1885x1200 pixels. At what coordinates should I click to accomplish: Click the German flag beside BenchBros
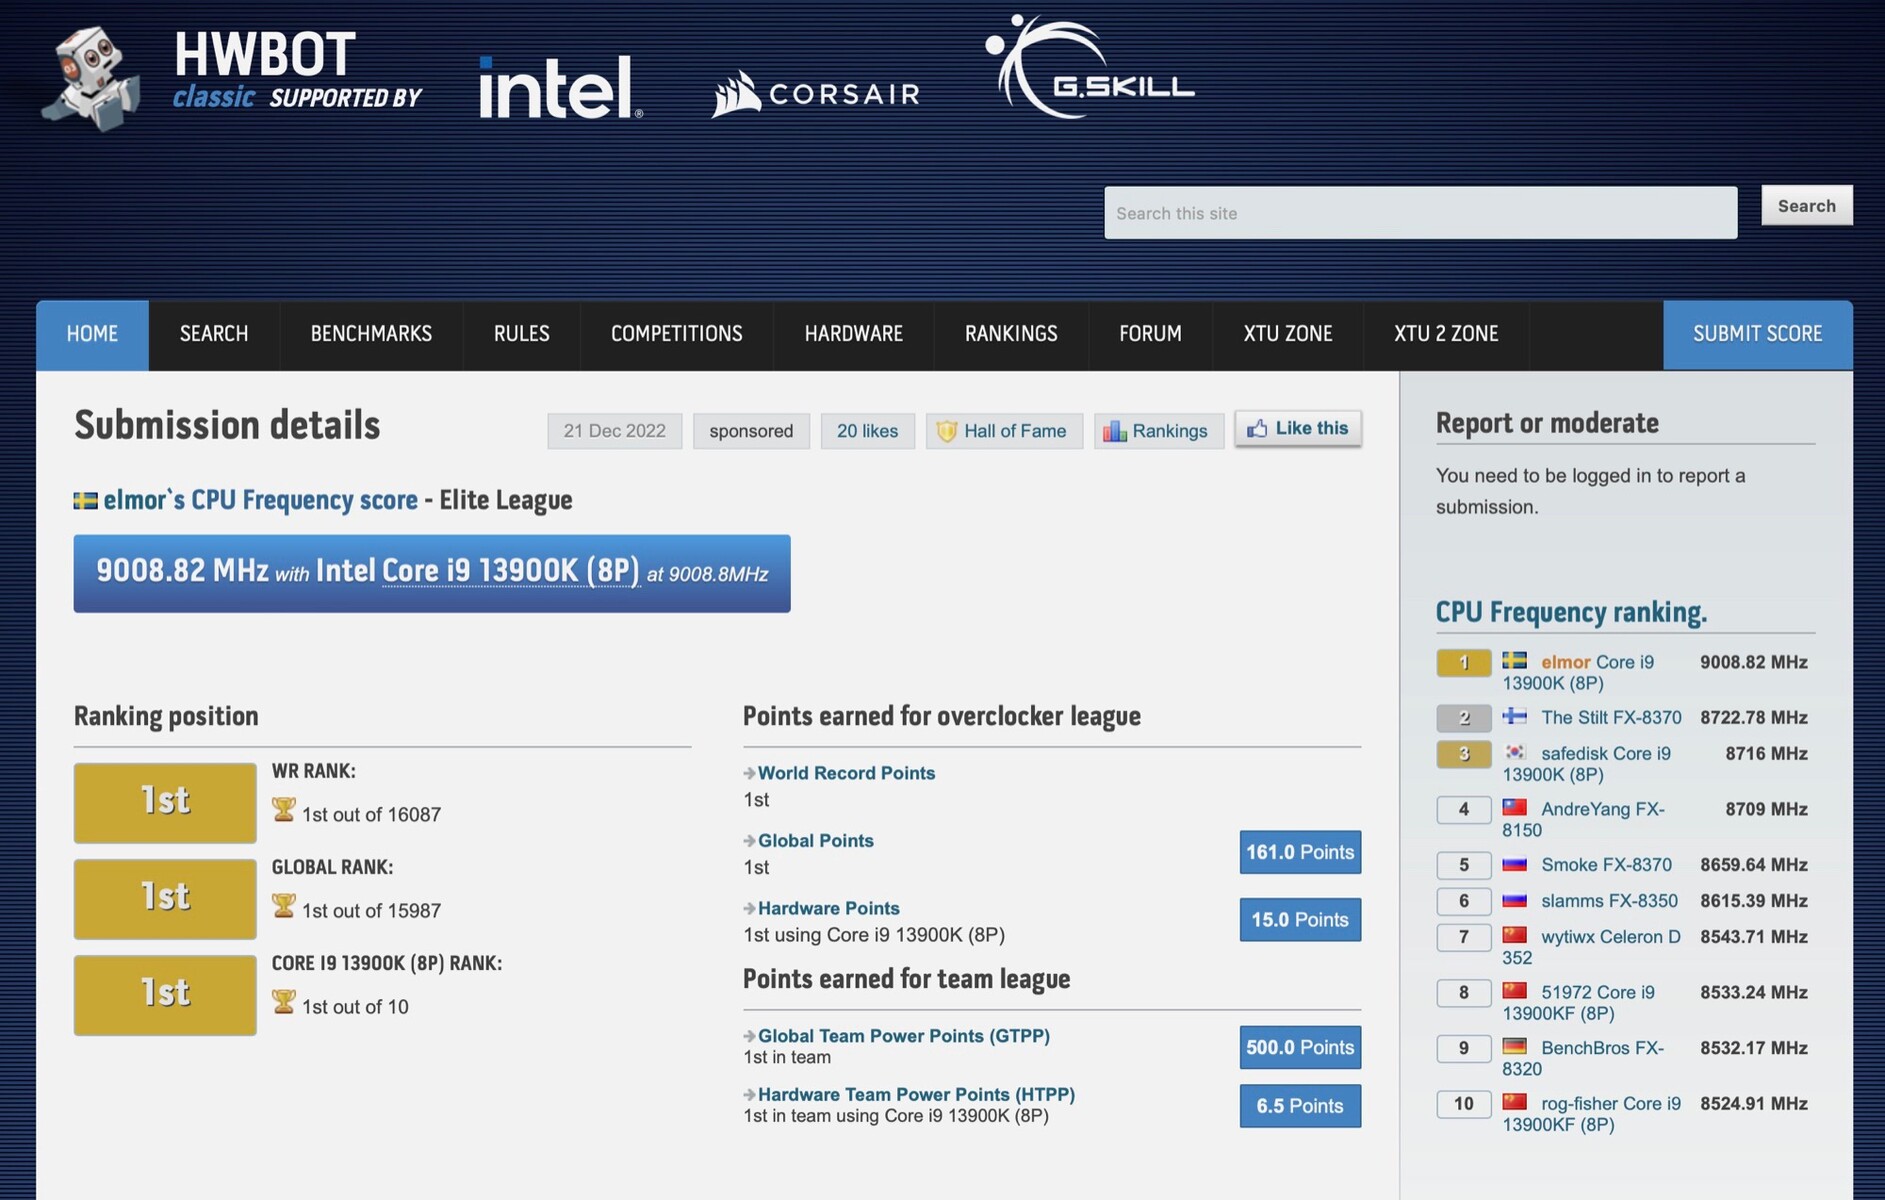click(1515, 1046)
